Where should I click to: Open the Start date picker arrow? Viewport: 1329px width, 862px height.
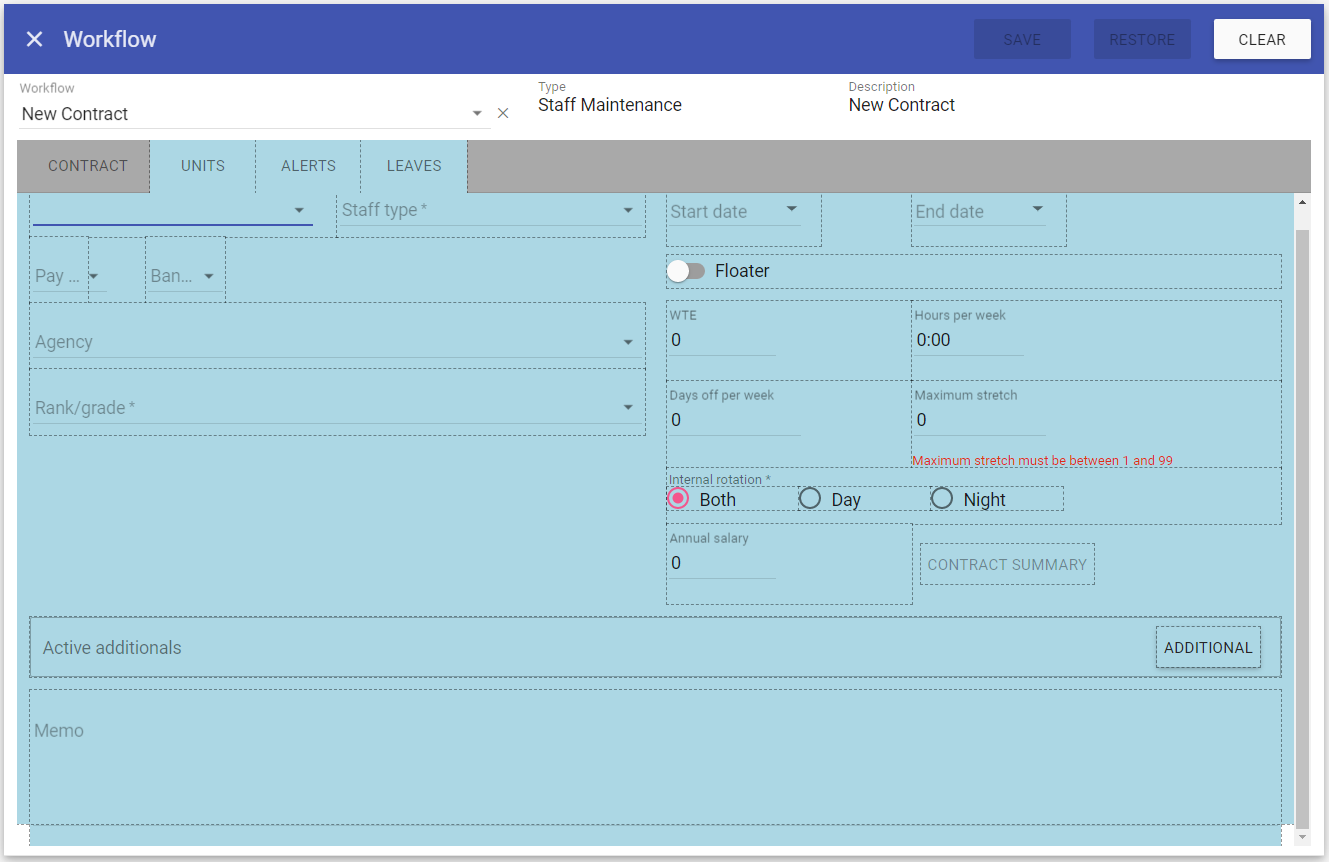[x=791, y=209]
